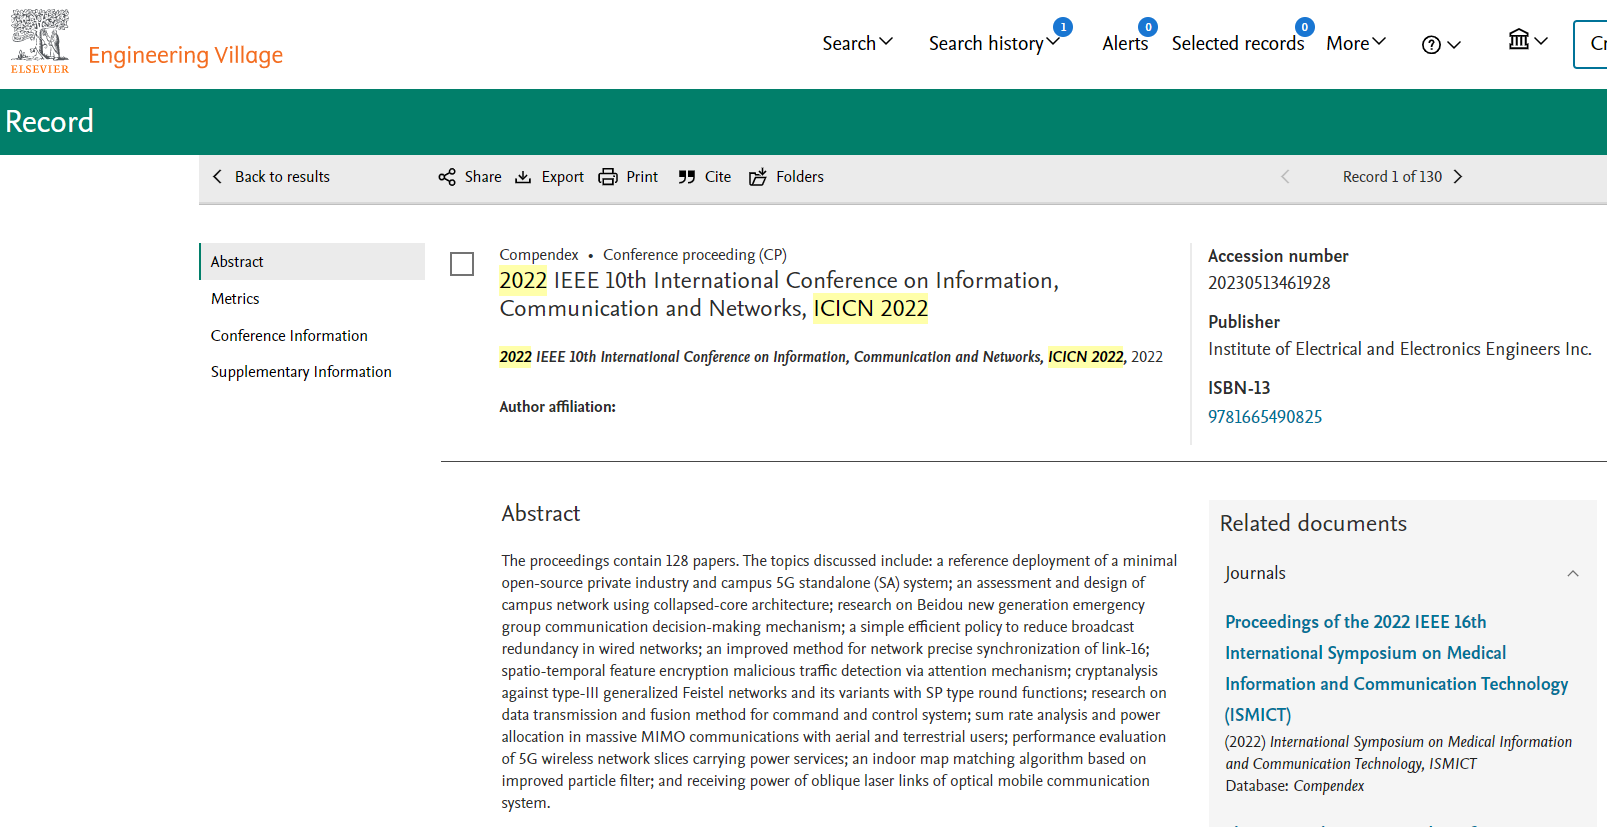
Task: Open the ISMICT 2022 proceedings link
Action: (1396, 668)
